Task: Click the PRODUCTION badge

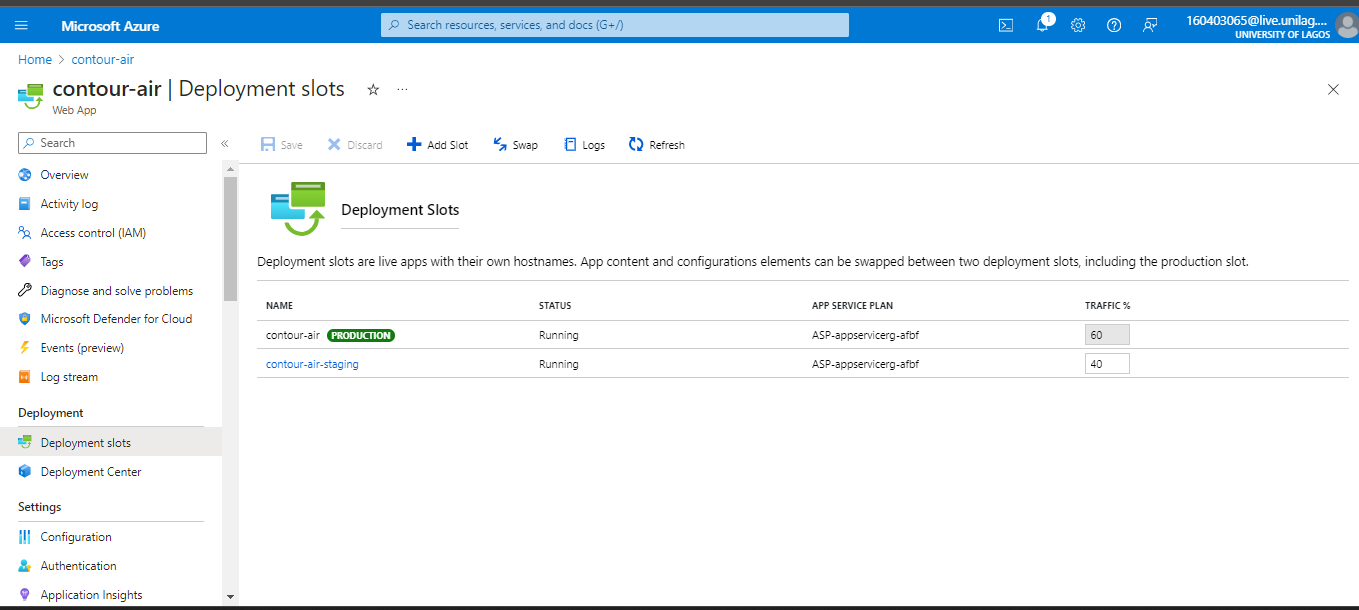Action: click(x=361, y=335)
